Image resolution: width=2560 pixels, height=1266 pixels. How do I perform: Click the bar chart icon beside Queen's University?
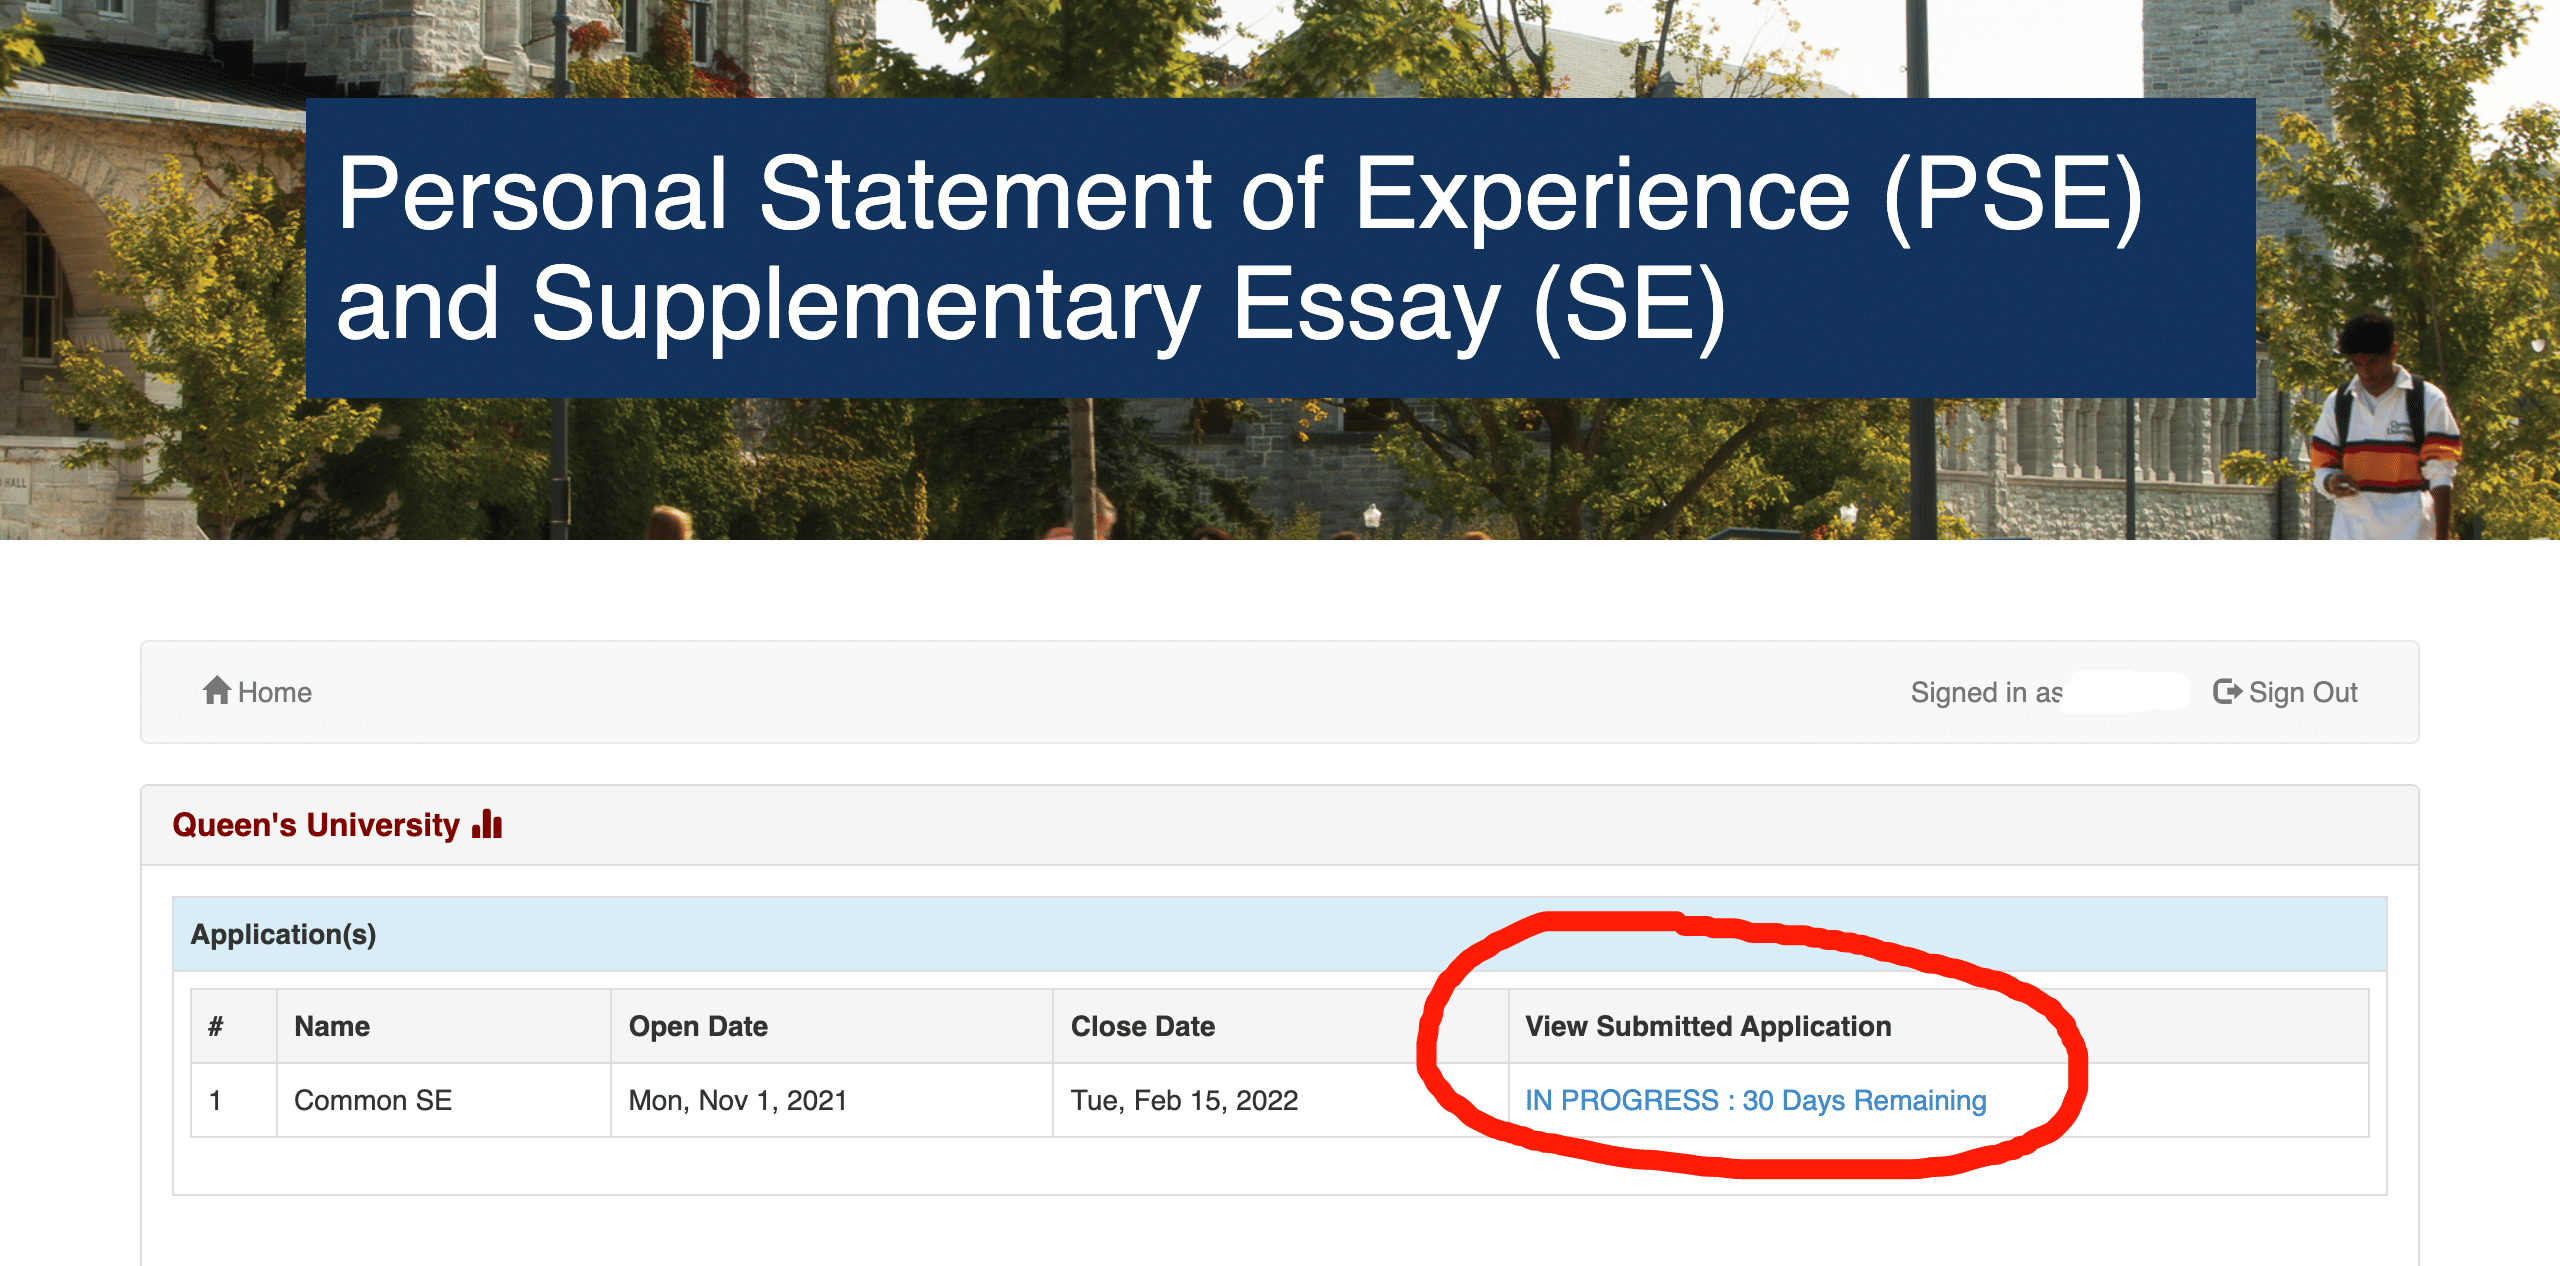487,825
